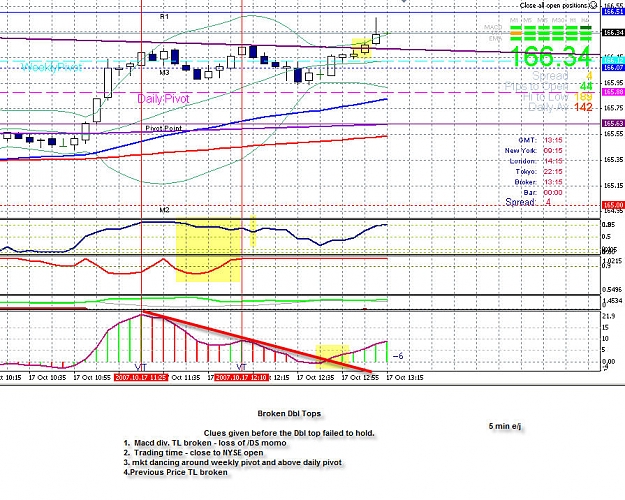Click the Hi to Low value 189
Screen dimensions: 625x500
point(583,97)
